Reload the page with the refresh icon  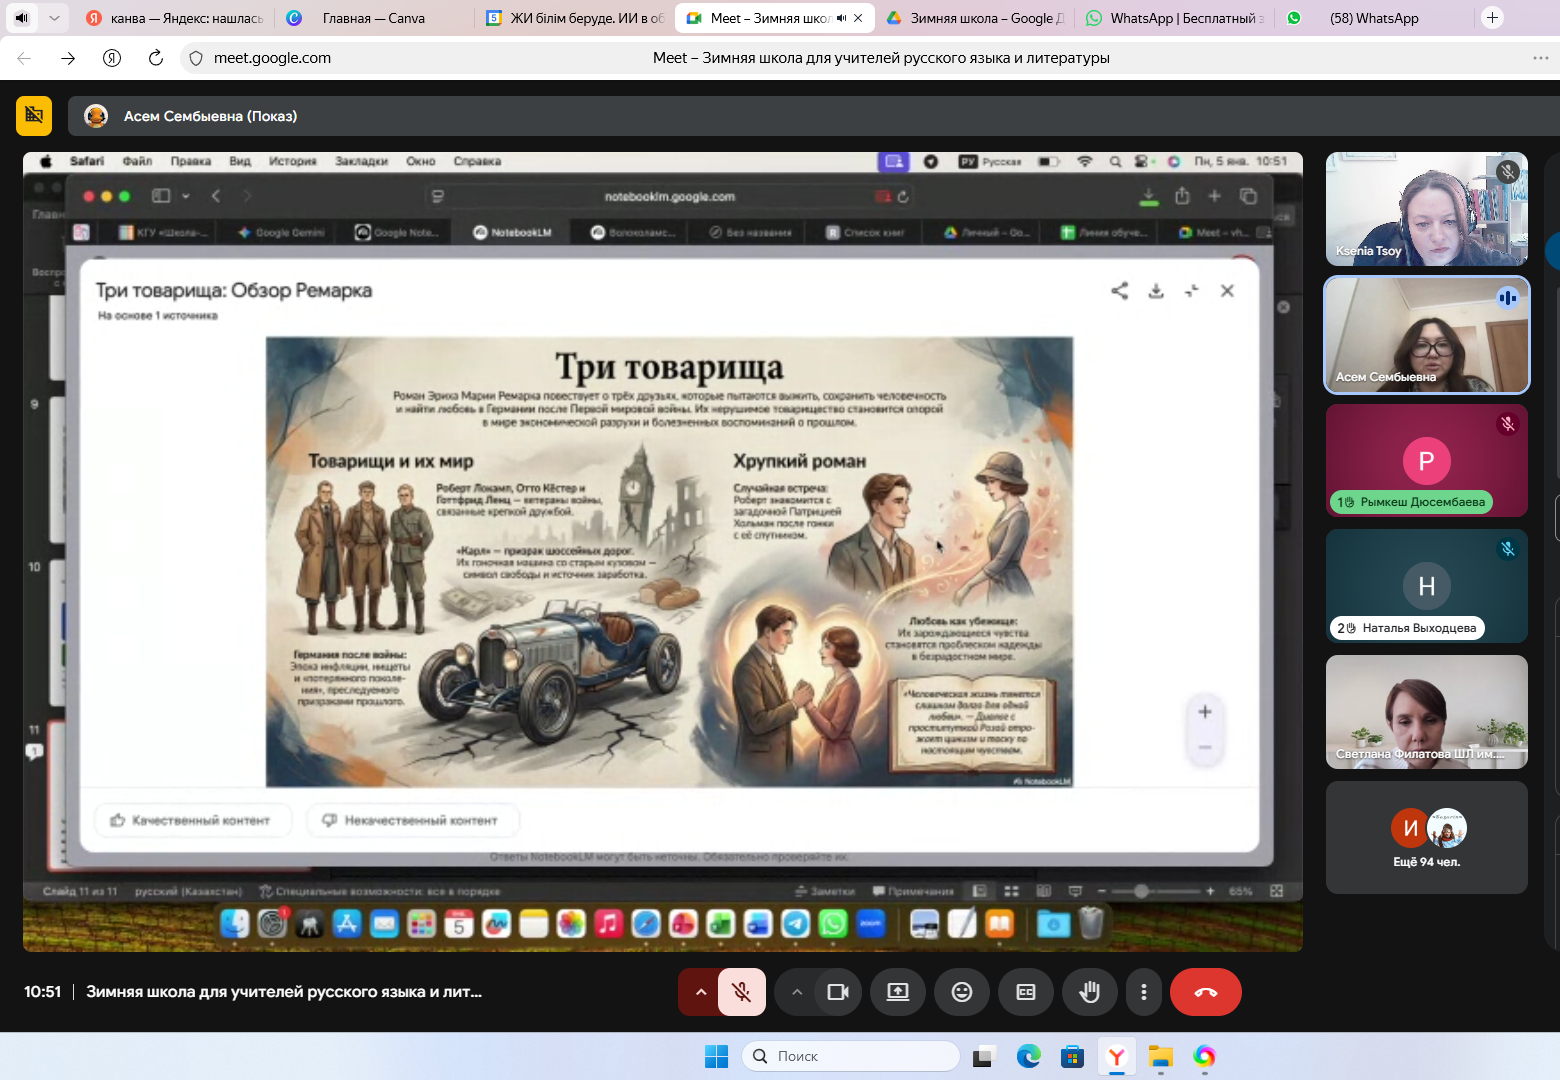[156, 58]
